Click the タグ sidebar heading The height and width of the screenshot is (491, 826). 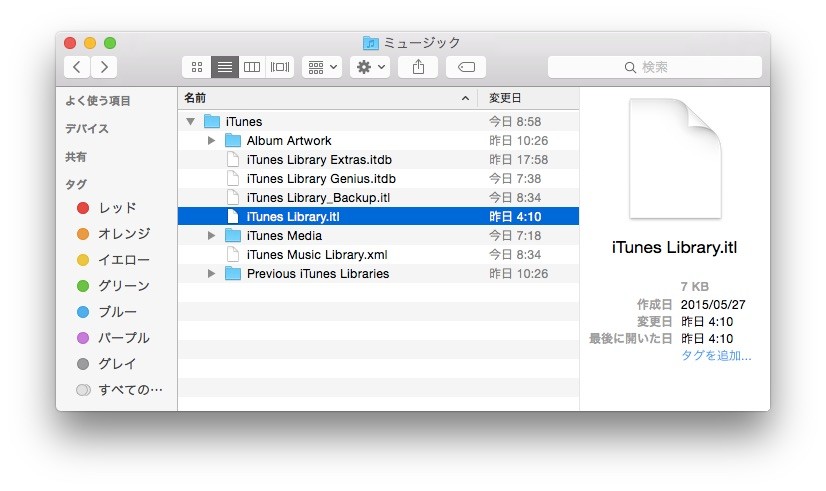(76, 185)
